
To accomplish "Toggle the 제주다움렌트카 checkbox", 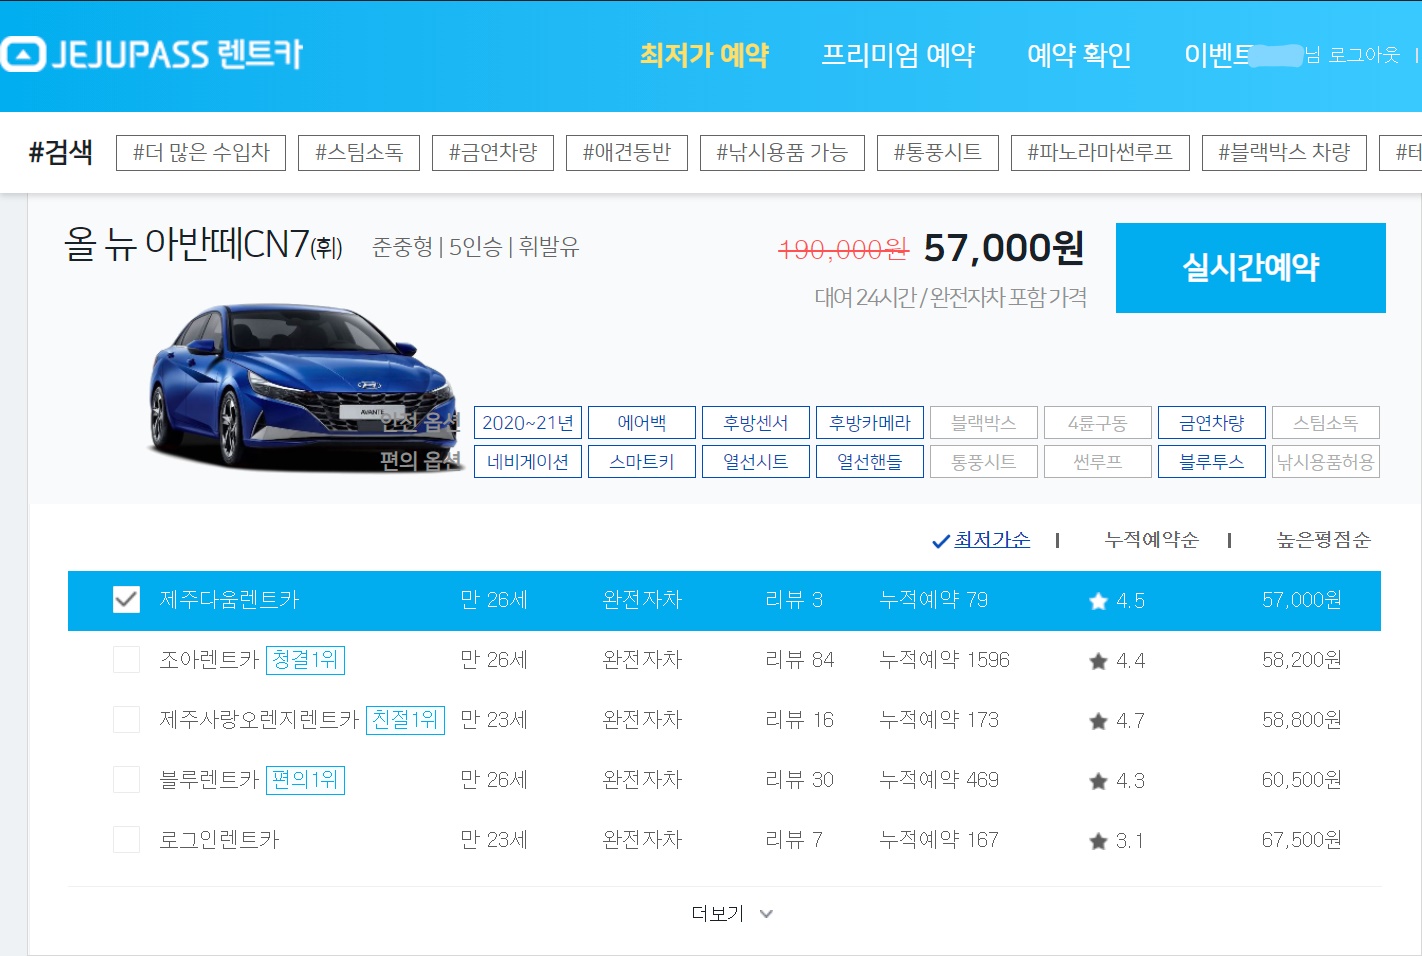I will pyautogui.click(x=126, y=600).
